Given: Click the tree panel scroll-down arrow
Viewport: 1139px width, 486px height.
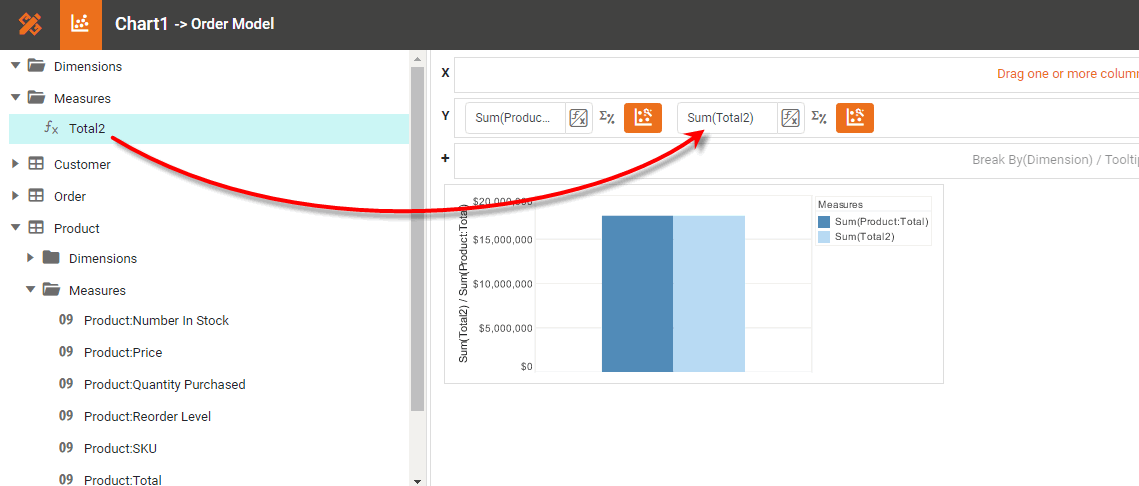Looking at the screenshot, I should point(417,481).
